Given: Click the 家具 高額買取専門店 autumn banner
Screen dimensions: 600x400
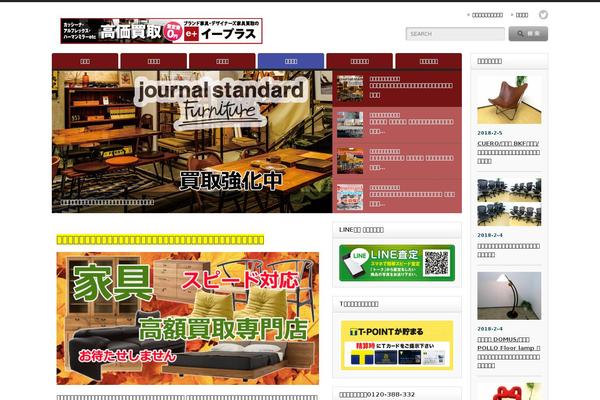Looking at the screenshot, I should click(x=188, y=318).
